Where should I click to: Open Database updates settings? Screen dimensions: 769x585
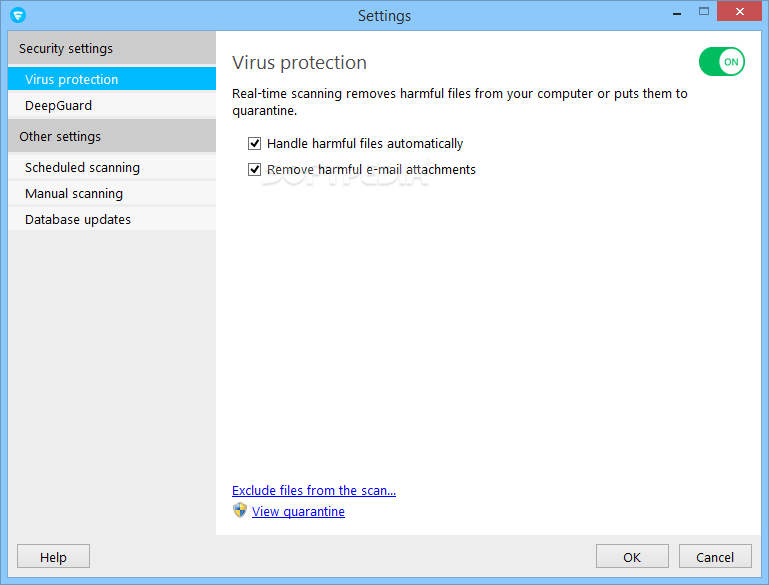click(x=112, y=219)
